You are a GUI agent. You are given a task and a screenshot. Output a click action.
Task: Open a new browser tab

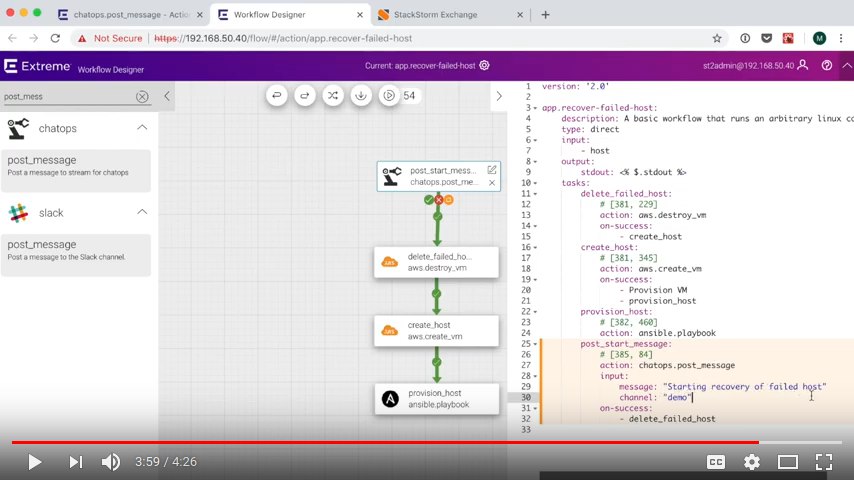click(545, 15)
